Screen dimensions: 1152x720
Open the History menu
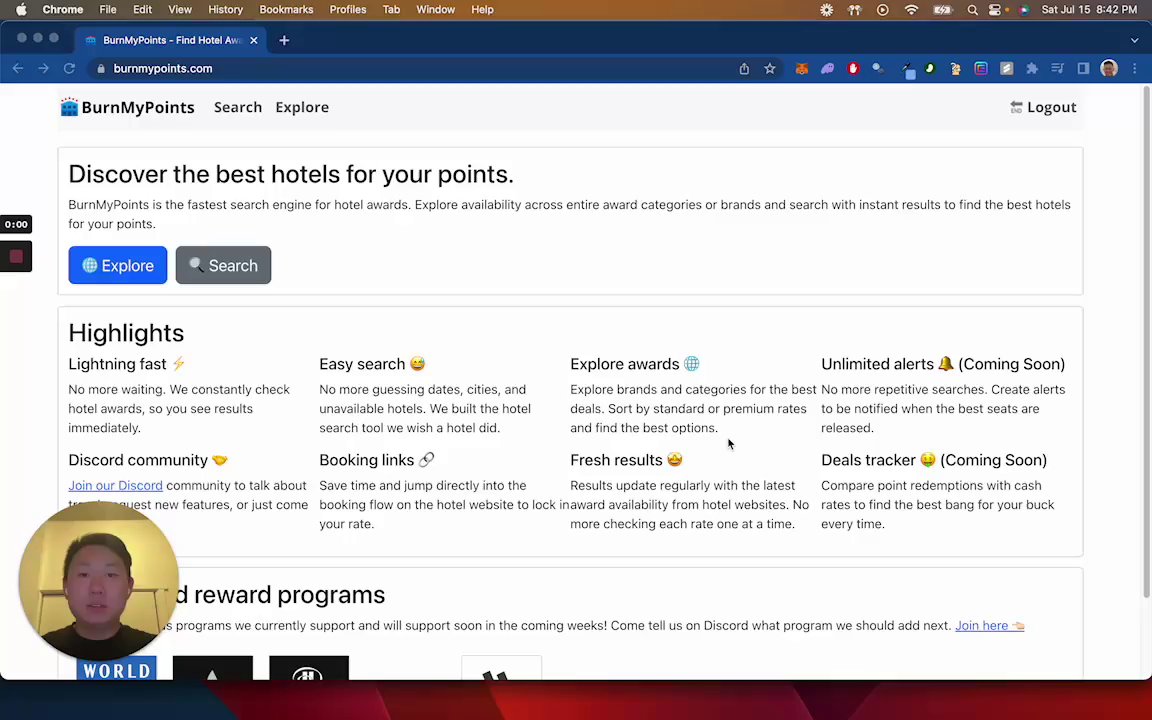click(x=225, y=10)
